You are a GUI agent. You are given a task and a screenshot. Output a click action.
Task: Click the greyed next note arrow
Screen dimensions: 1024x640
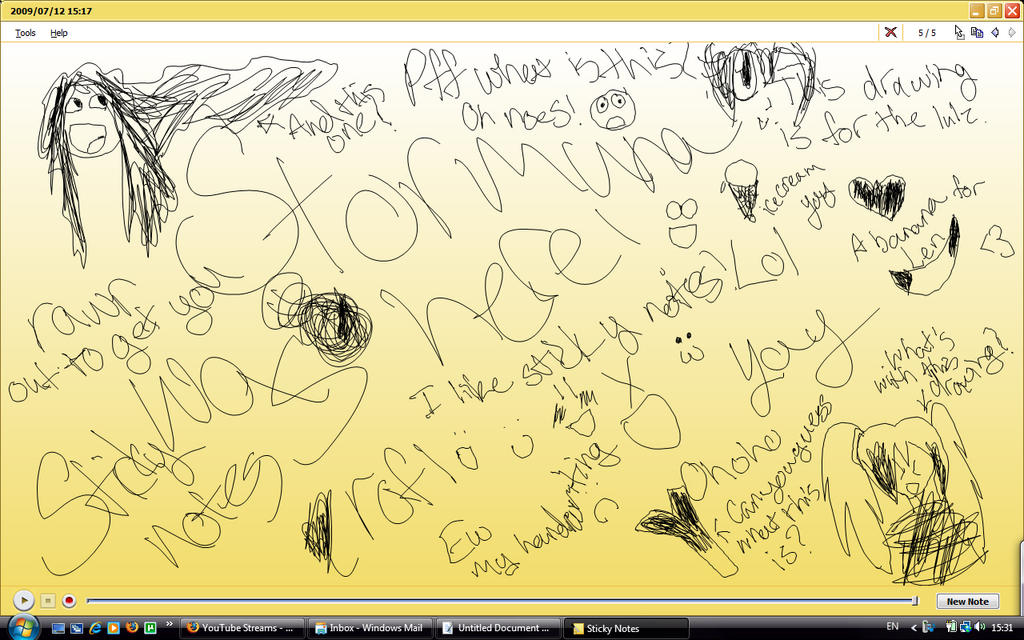pos(1012,32)
